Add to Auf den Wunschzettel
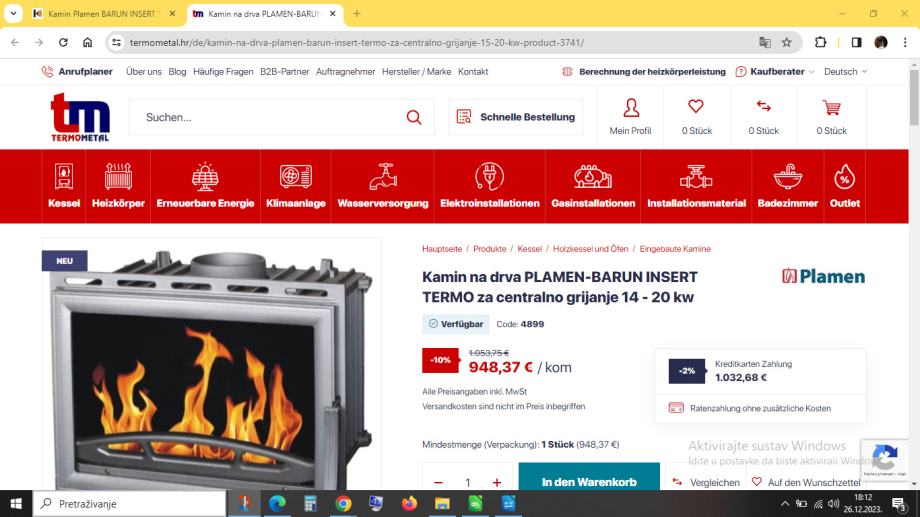This screenshot has width=920, height=517. click(806, 482)
